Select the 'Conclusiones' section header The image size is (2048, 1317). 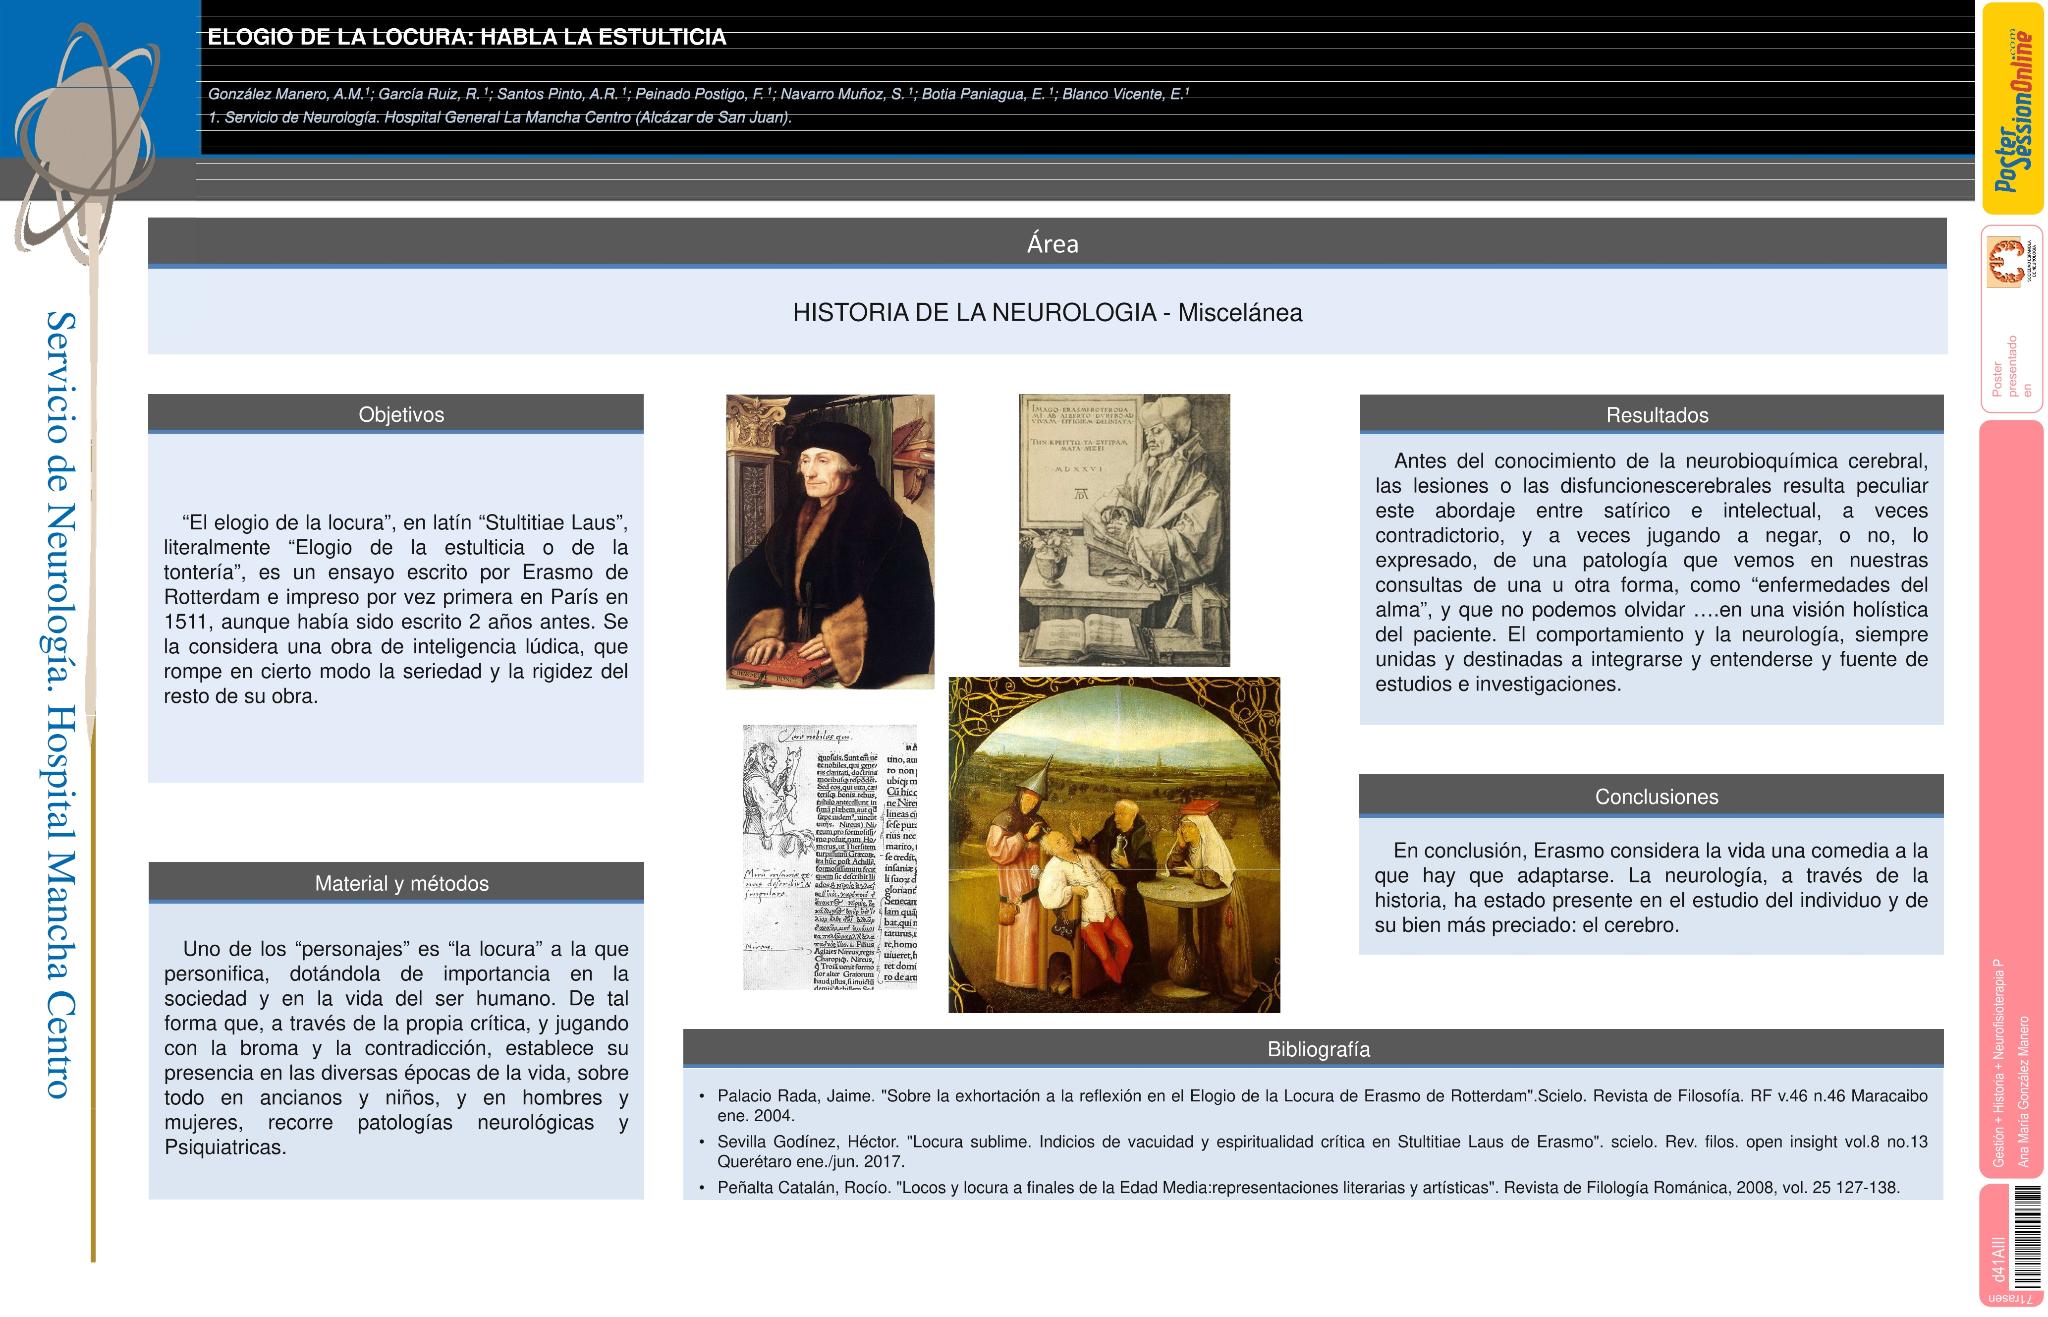click(x=1652, y=796)
